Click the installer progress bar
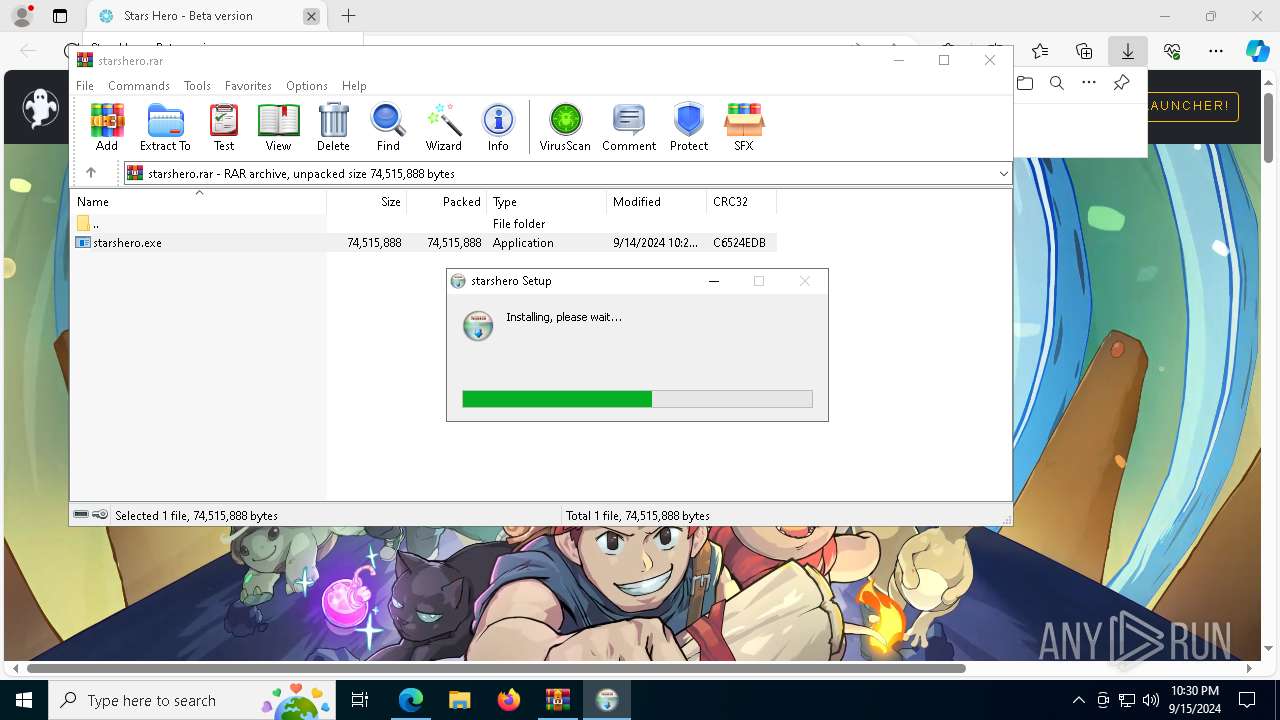 point(637,399)
